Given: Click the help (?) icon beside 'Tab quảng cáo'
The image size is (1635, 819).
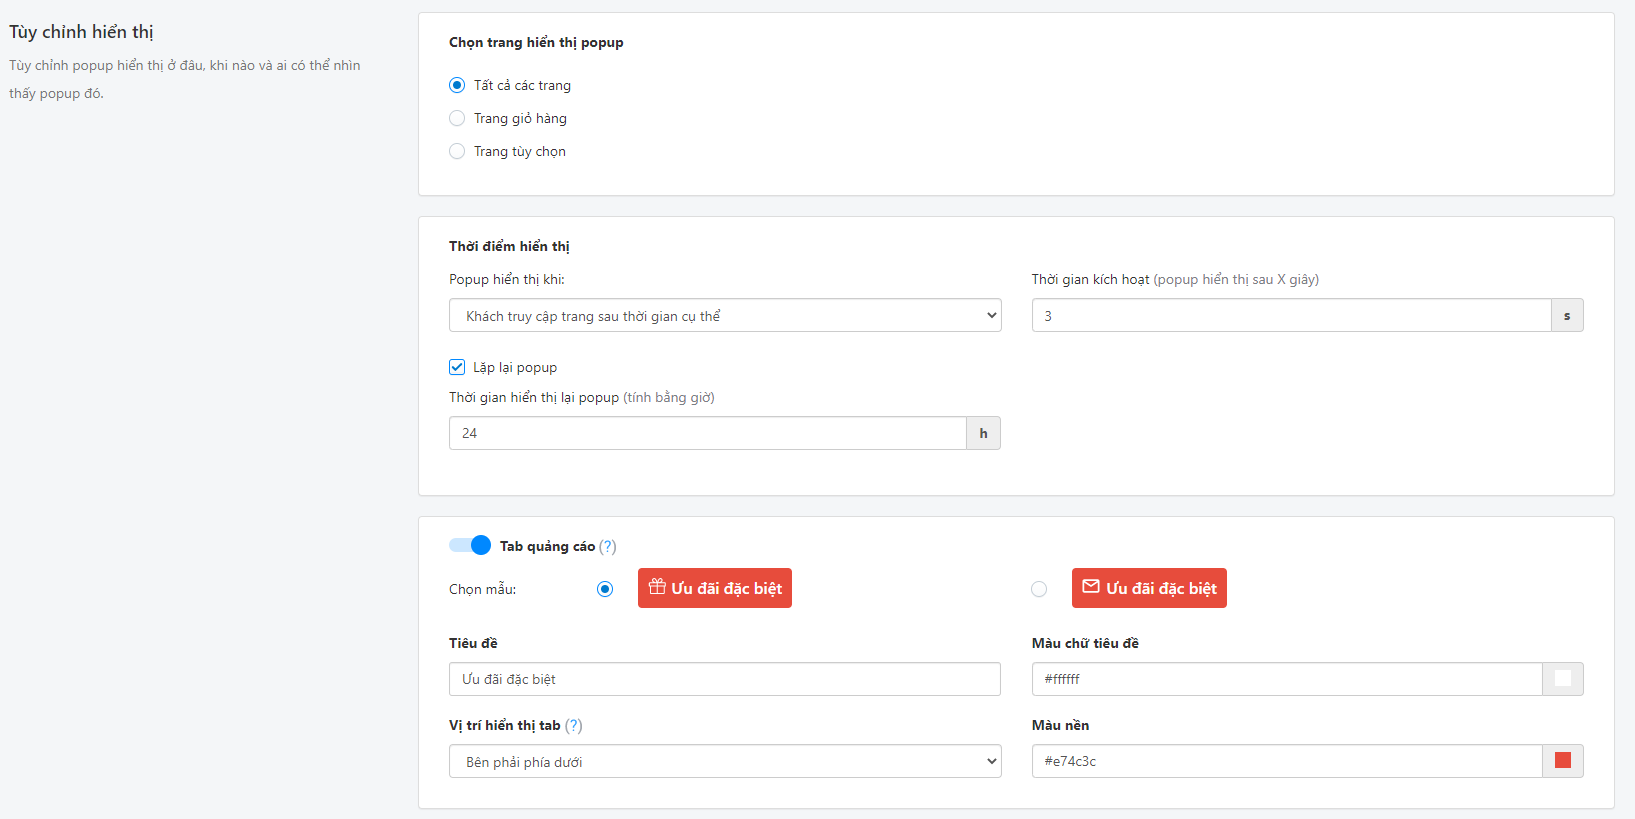Looking at the screenshot, I should click(608, 546).
